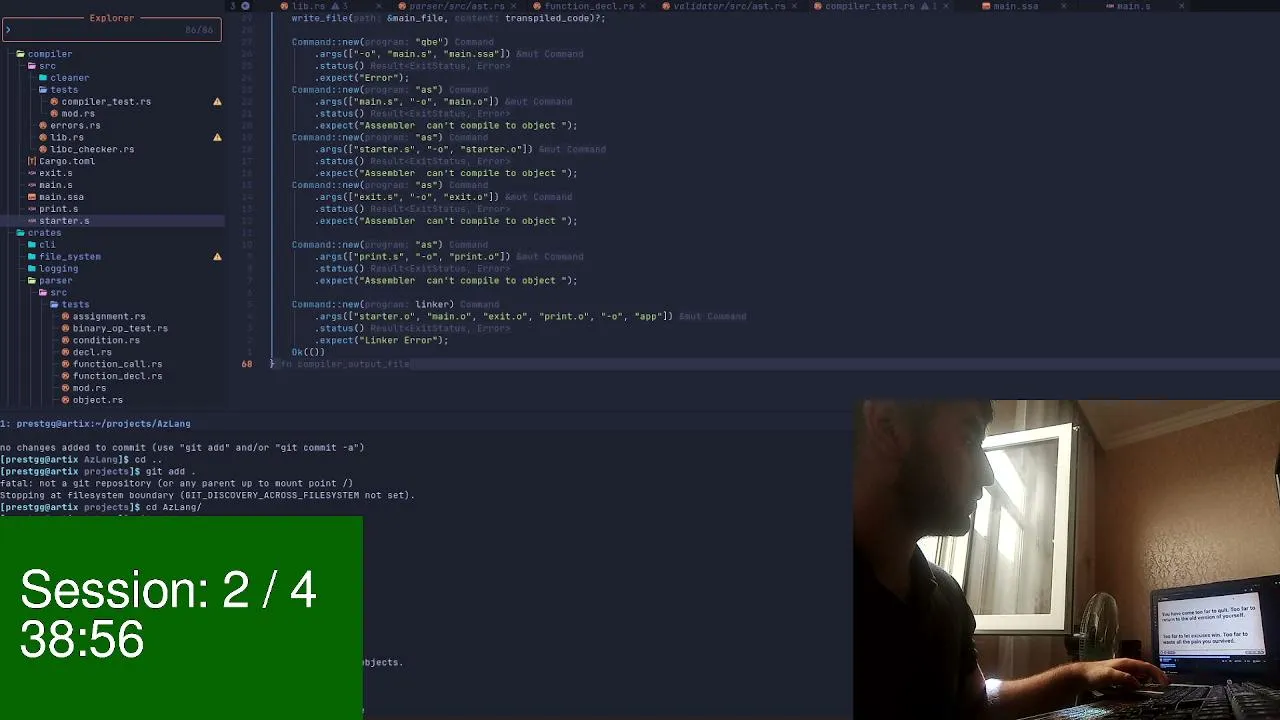Click the Ok(()) line in the editor
The width and height of the screenshot is (1280, 720).
(x=308, y=352)
